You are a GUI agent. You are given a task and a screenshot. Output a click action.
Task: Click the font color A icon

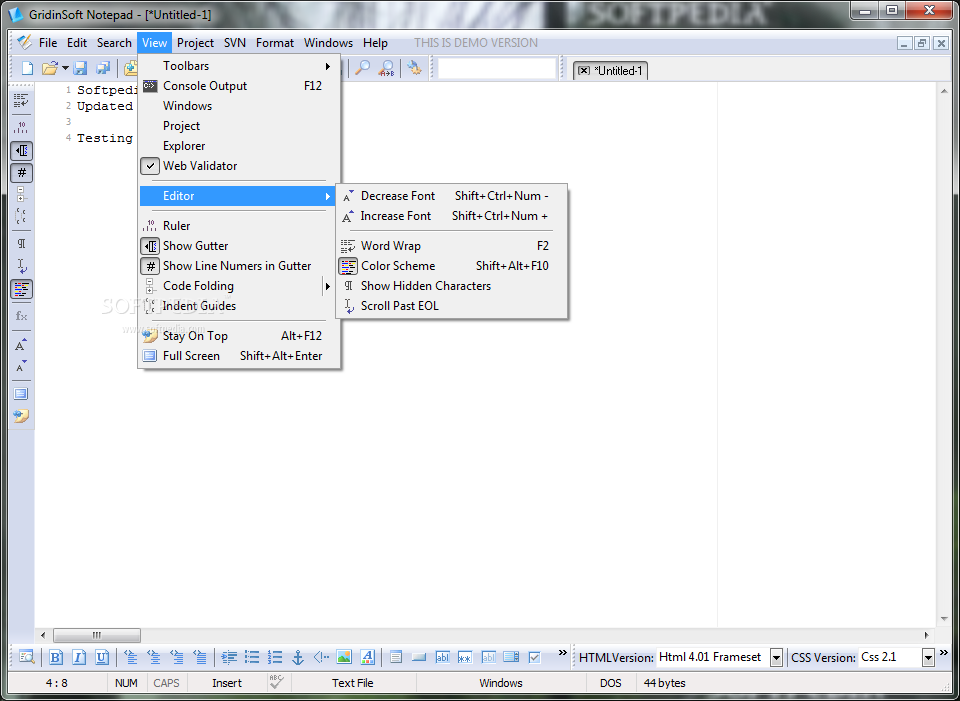367,658
